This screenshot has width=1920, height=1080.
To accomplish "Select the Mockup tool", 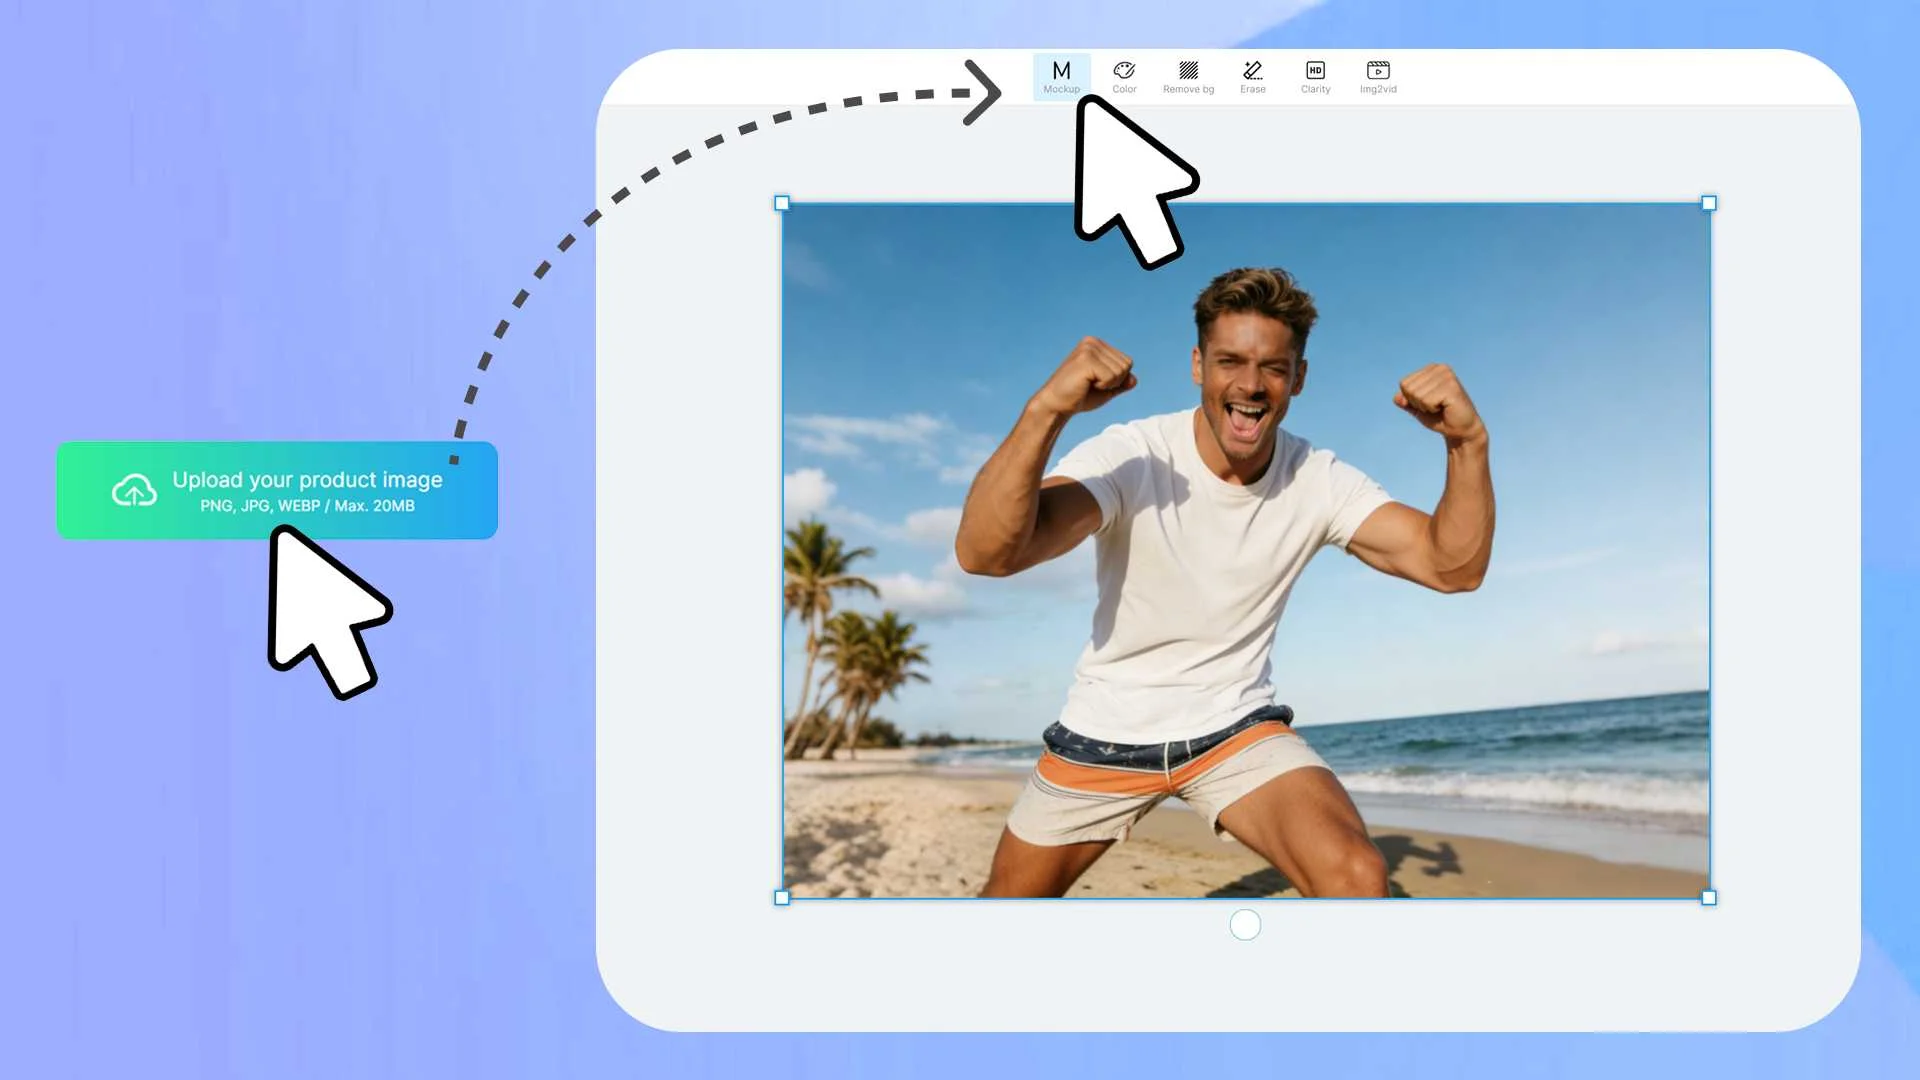I will (1061, 77).
